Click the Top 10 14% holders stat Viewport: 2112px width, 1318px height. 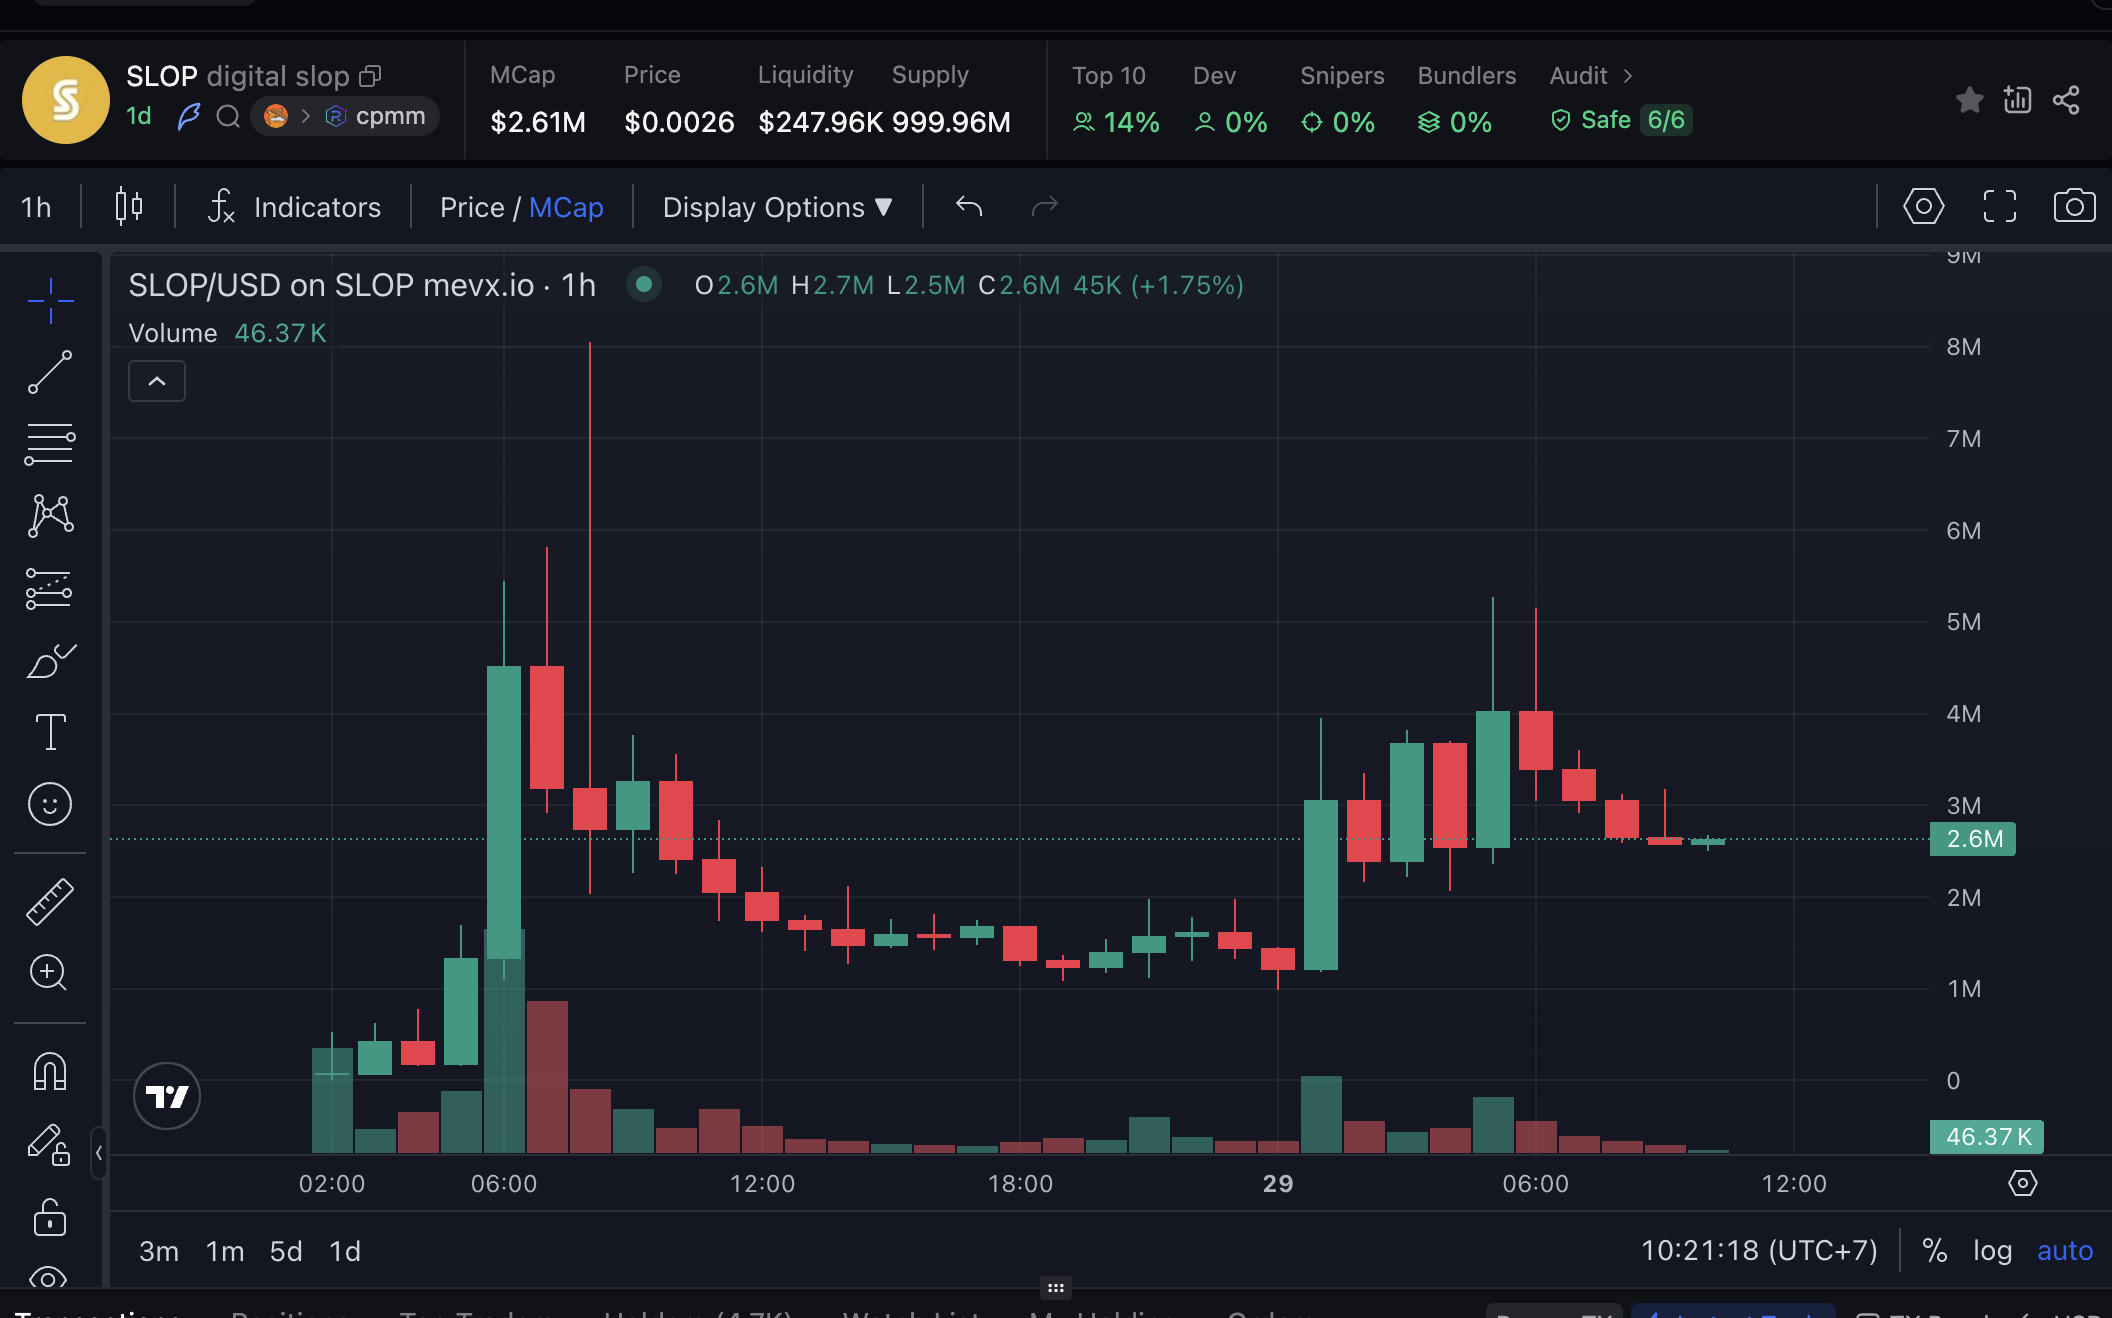pos(1115,100)
